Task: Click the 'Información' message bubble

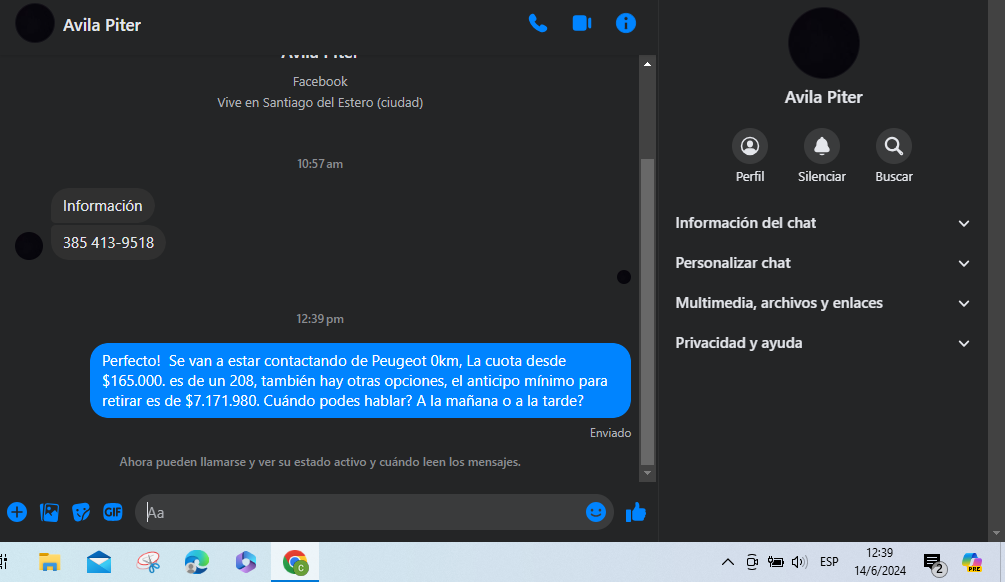Action: 103,206
